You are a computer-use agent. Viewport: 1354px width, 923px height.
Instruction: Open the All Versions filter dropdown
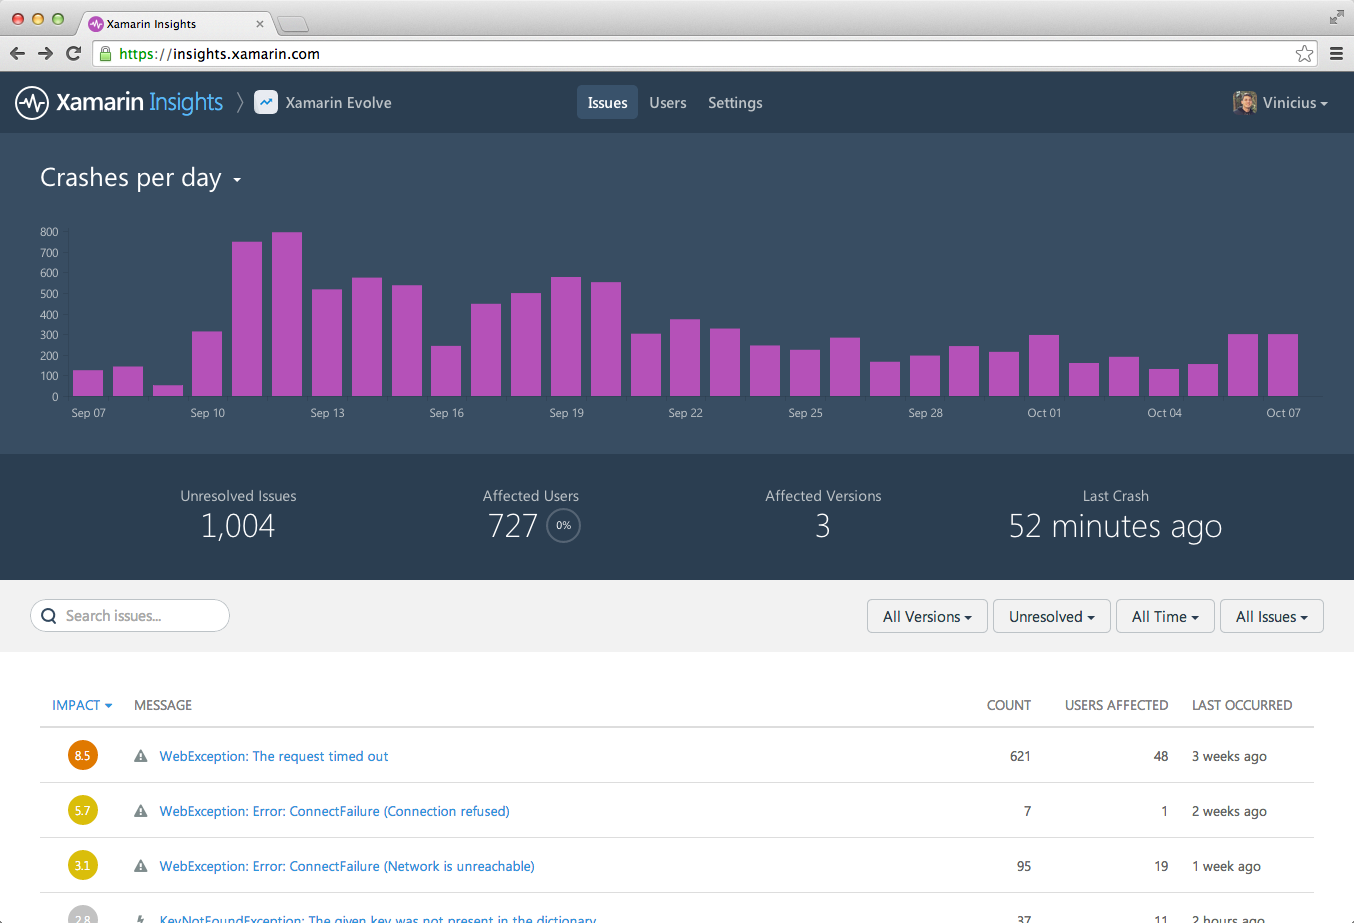tap(927, 616)
